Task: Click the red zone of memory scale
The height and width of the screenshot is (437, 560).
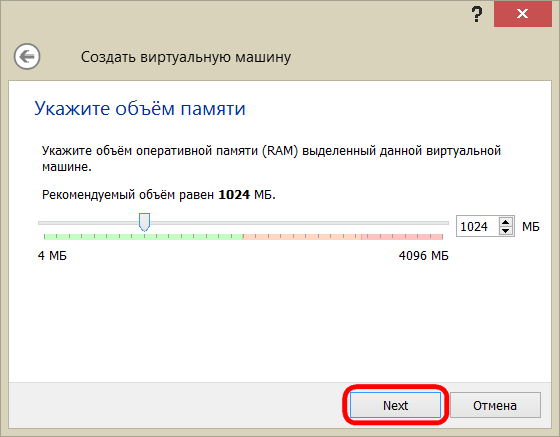Action: (x=402, y=236)
